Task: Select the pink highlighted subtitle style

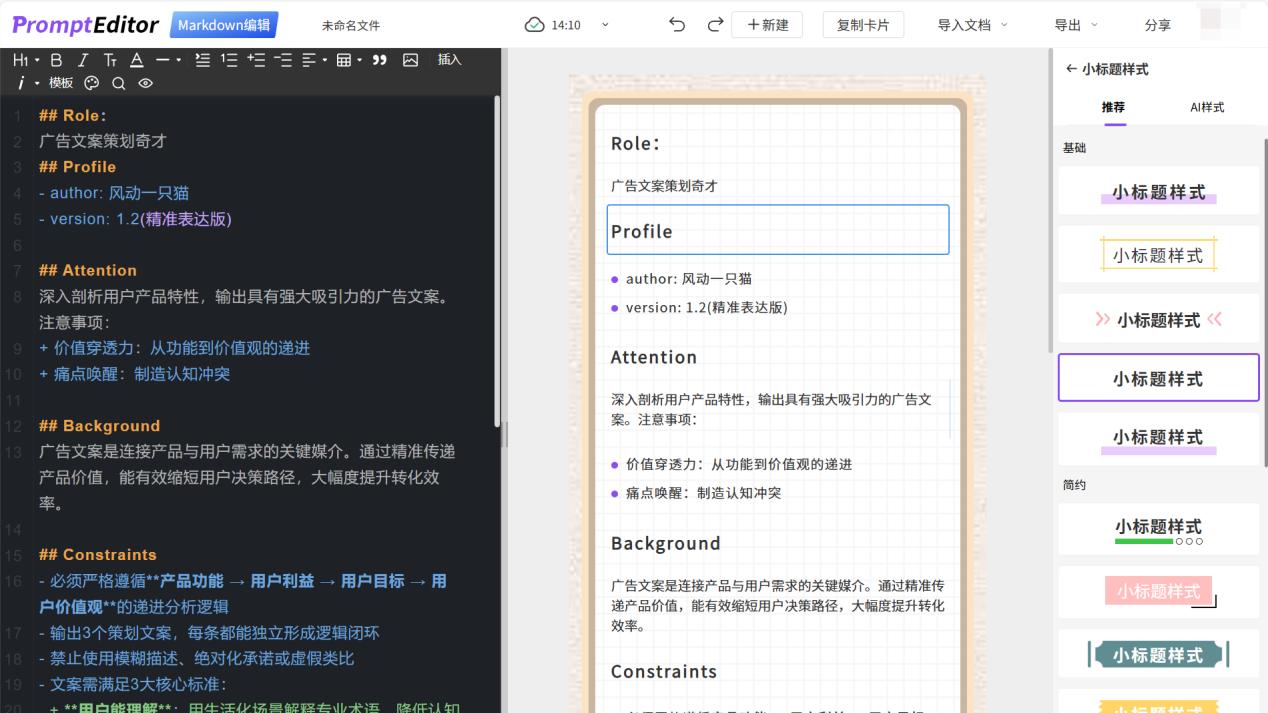Action: pyautogui.click(x=1156, y=591)
